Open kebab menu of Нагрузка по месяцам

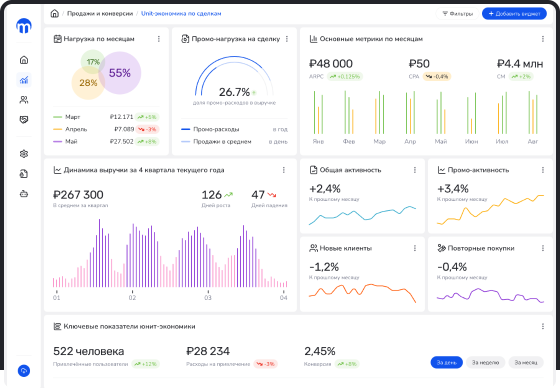[159, 39]
